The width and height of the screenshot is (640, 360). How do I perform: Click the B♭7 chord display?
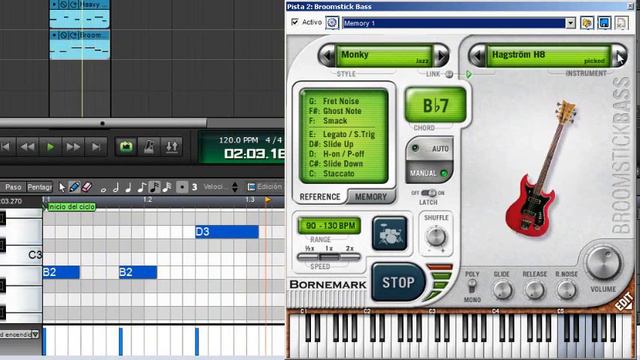click(x=436, y=105)
